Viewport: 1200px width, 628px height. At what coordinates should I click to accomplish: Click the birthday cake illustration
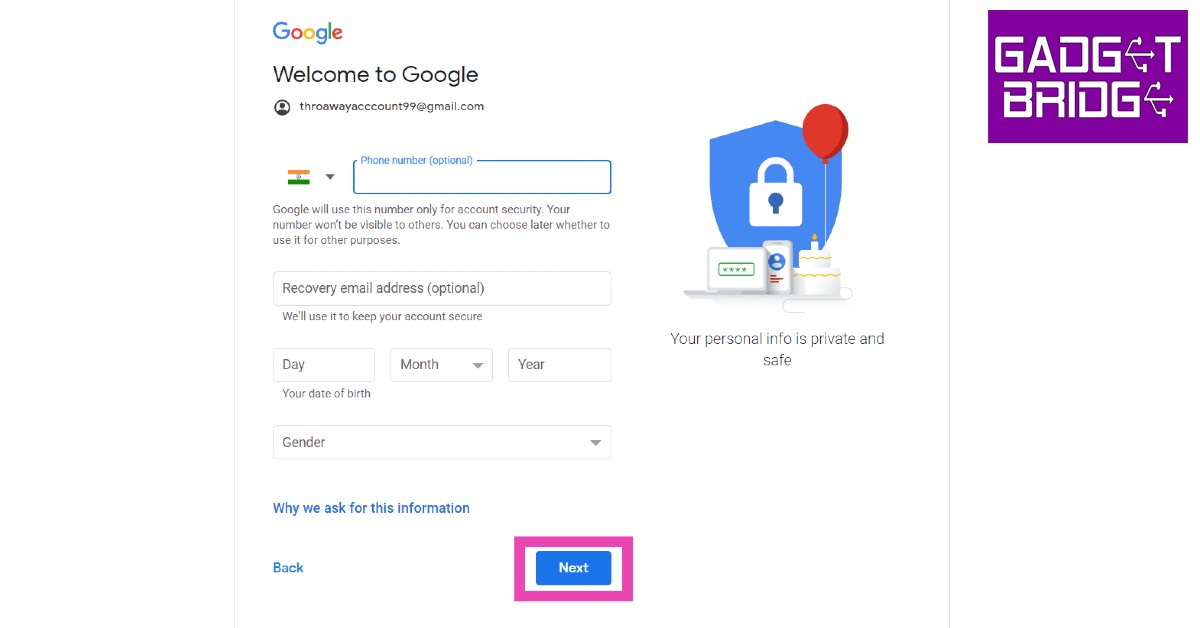[815, 269]
